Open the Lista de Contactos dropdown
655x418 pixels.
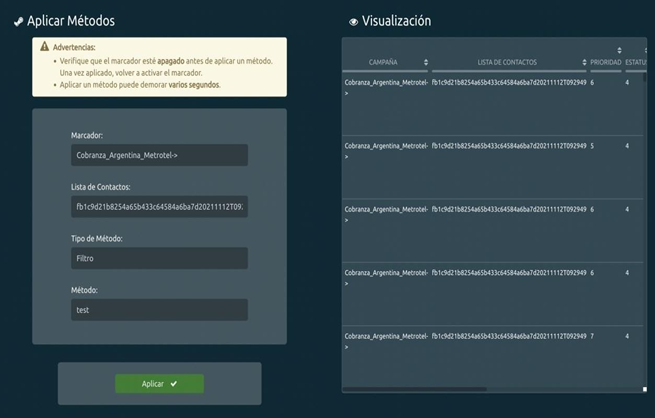[x=159, y=207]
